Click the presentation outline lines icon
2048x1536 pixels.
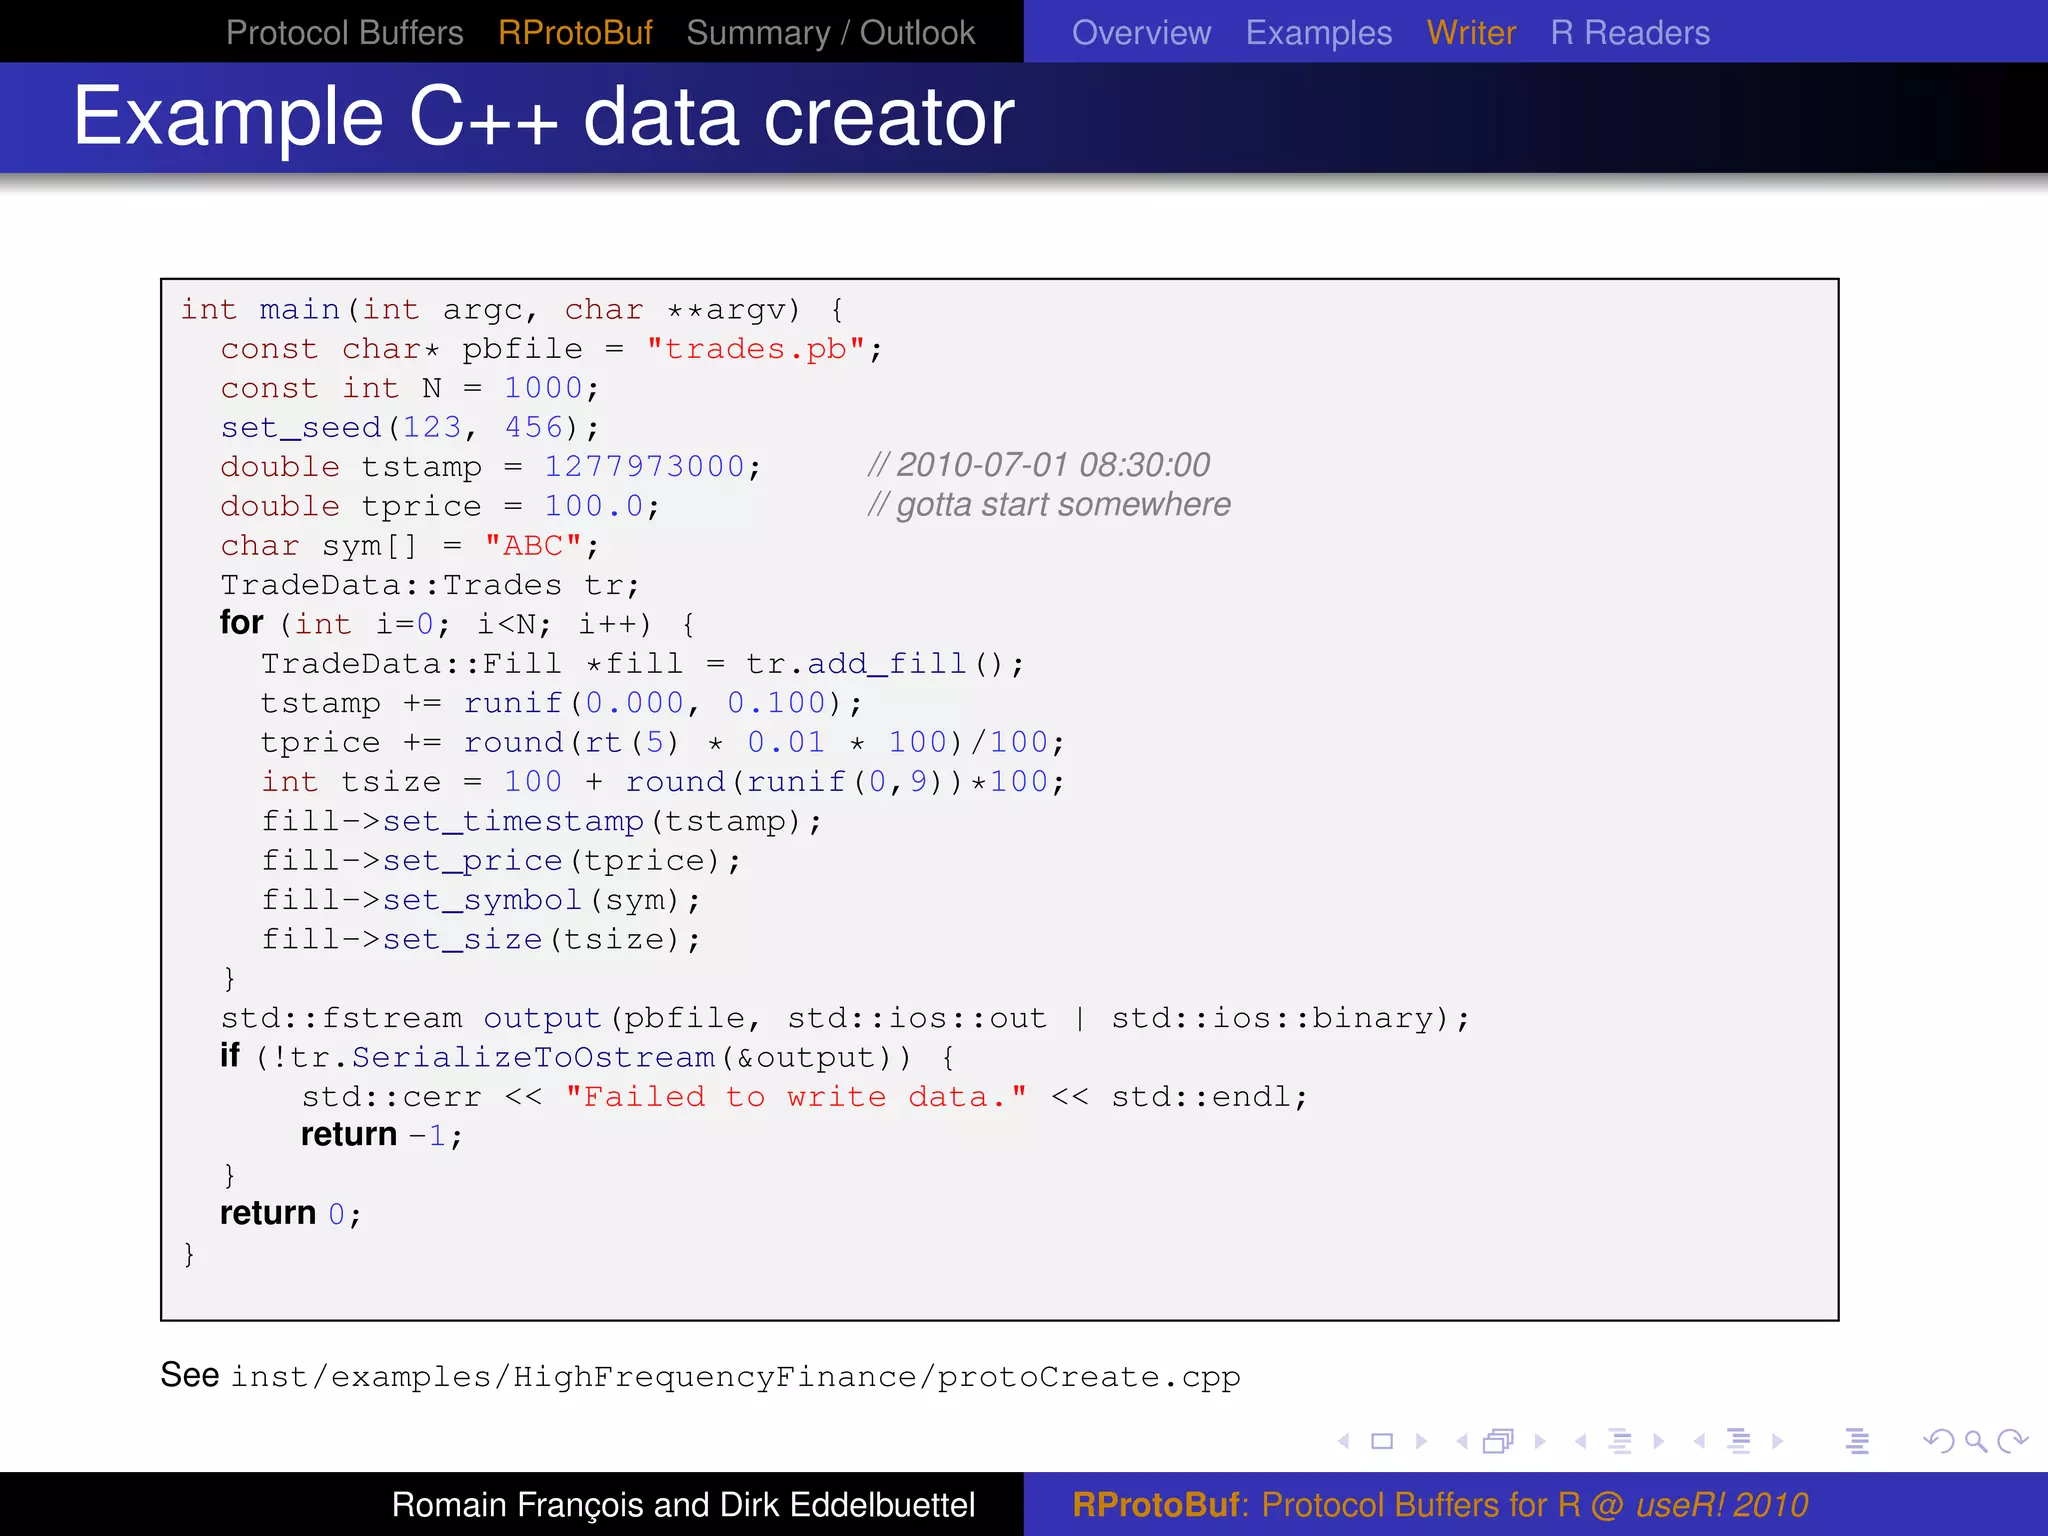1858,1441
